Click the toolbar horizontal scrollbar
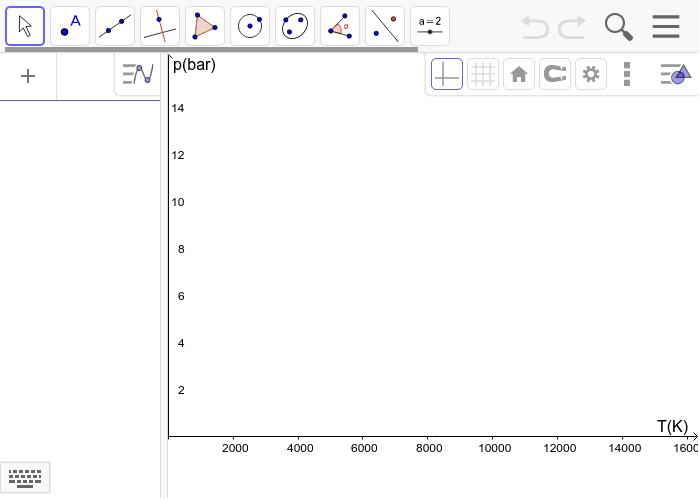The height and width of the screenshot is (500, 700). 212,50
